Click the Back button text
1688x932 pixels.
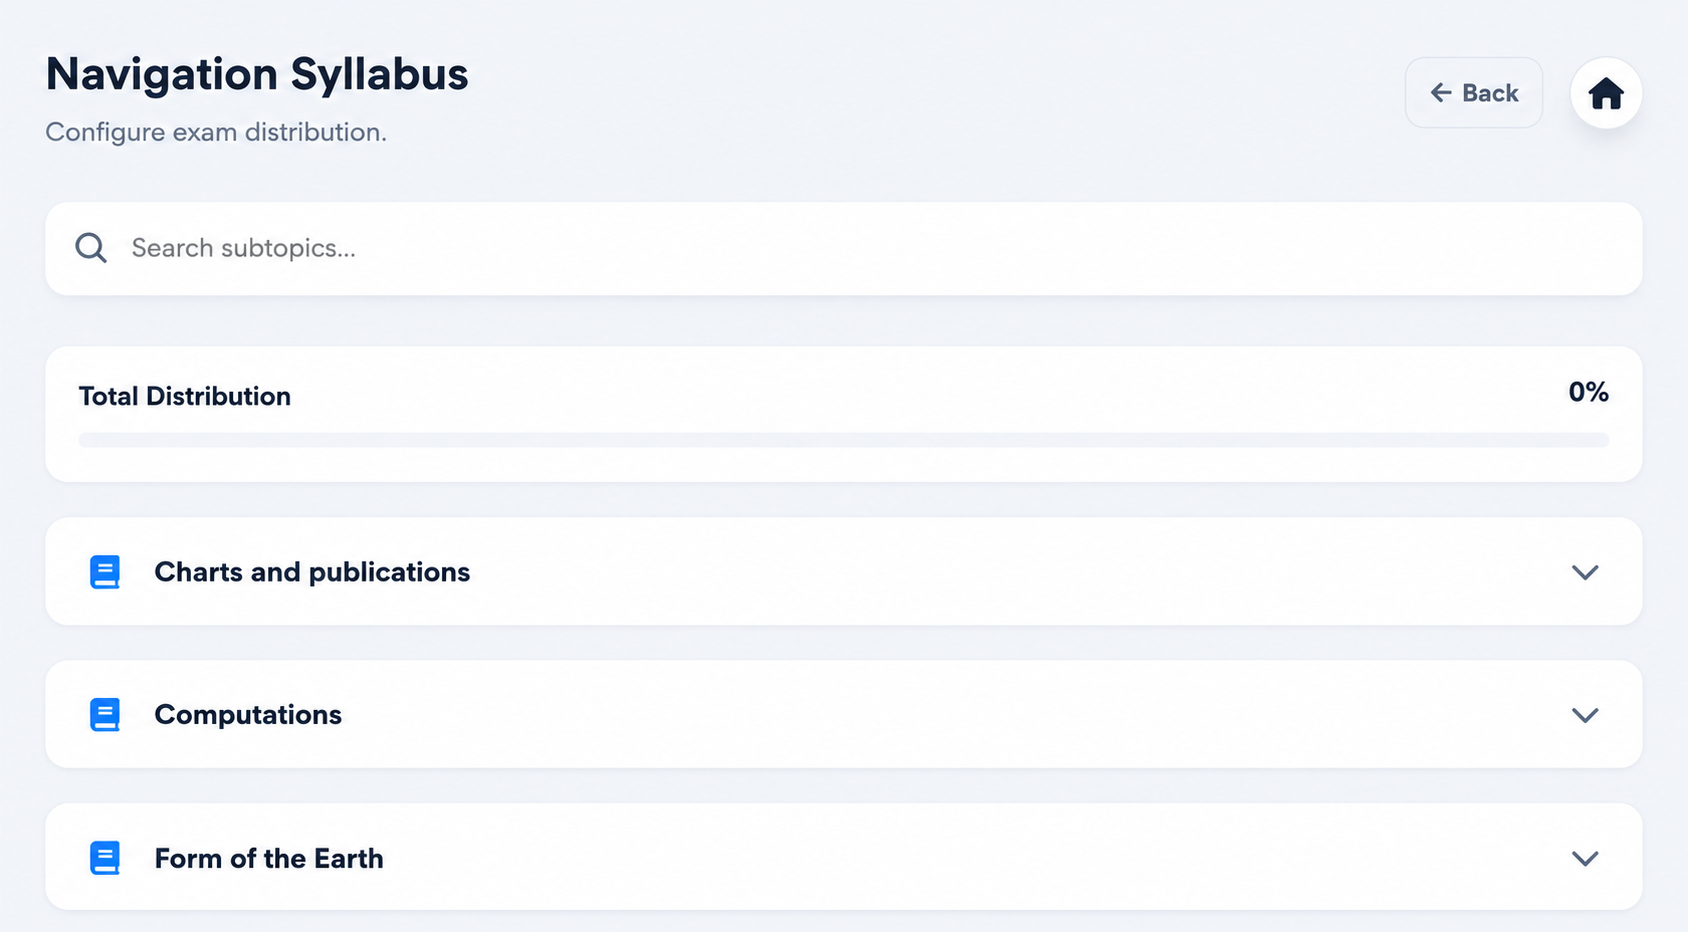(1490, 93)
